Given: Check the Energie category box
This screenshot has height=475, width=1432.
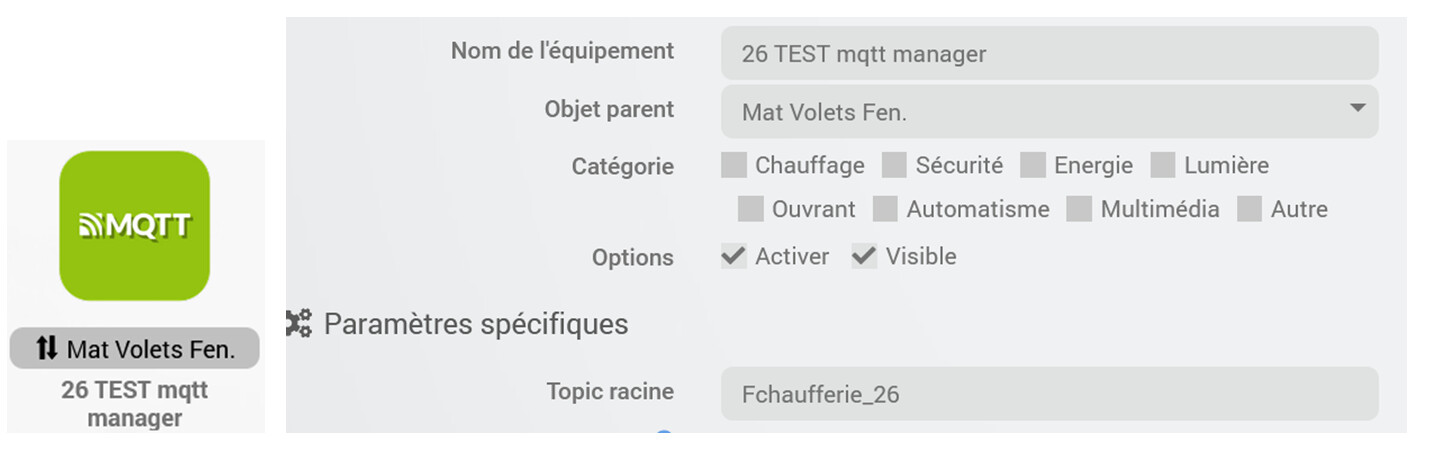Looking at the screenshot, I should [x=1032, y=165].
